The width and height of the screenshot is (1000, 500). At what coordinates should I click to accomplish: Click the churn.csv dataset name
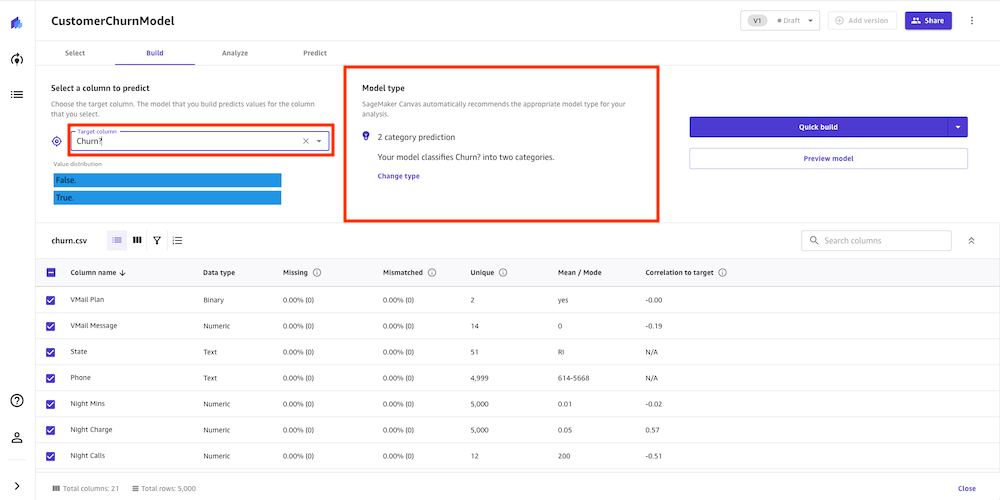click(x=69, y=241)
